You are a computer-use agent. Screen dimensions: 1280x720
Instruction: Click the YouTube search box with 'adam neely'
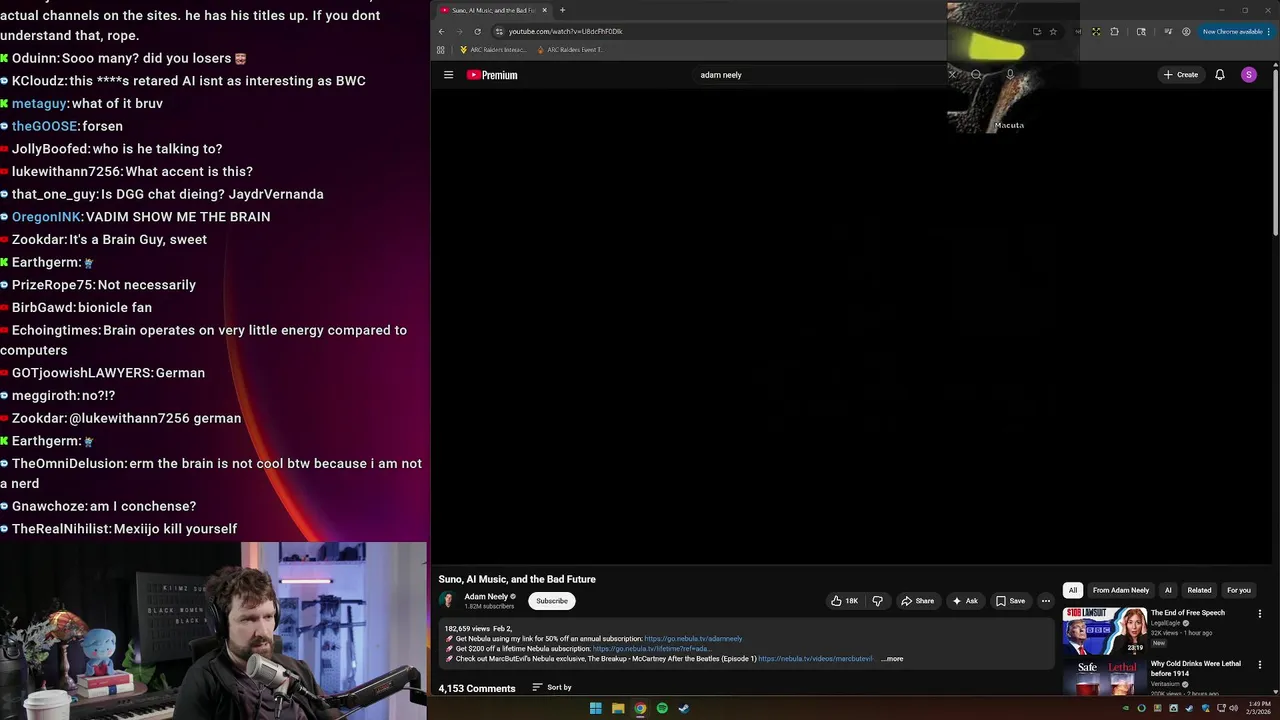click(820, 75)
